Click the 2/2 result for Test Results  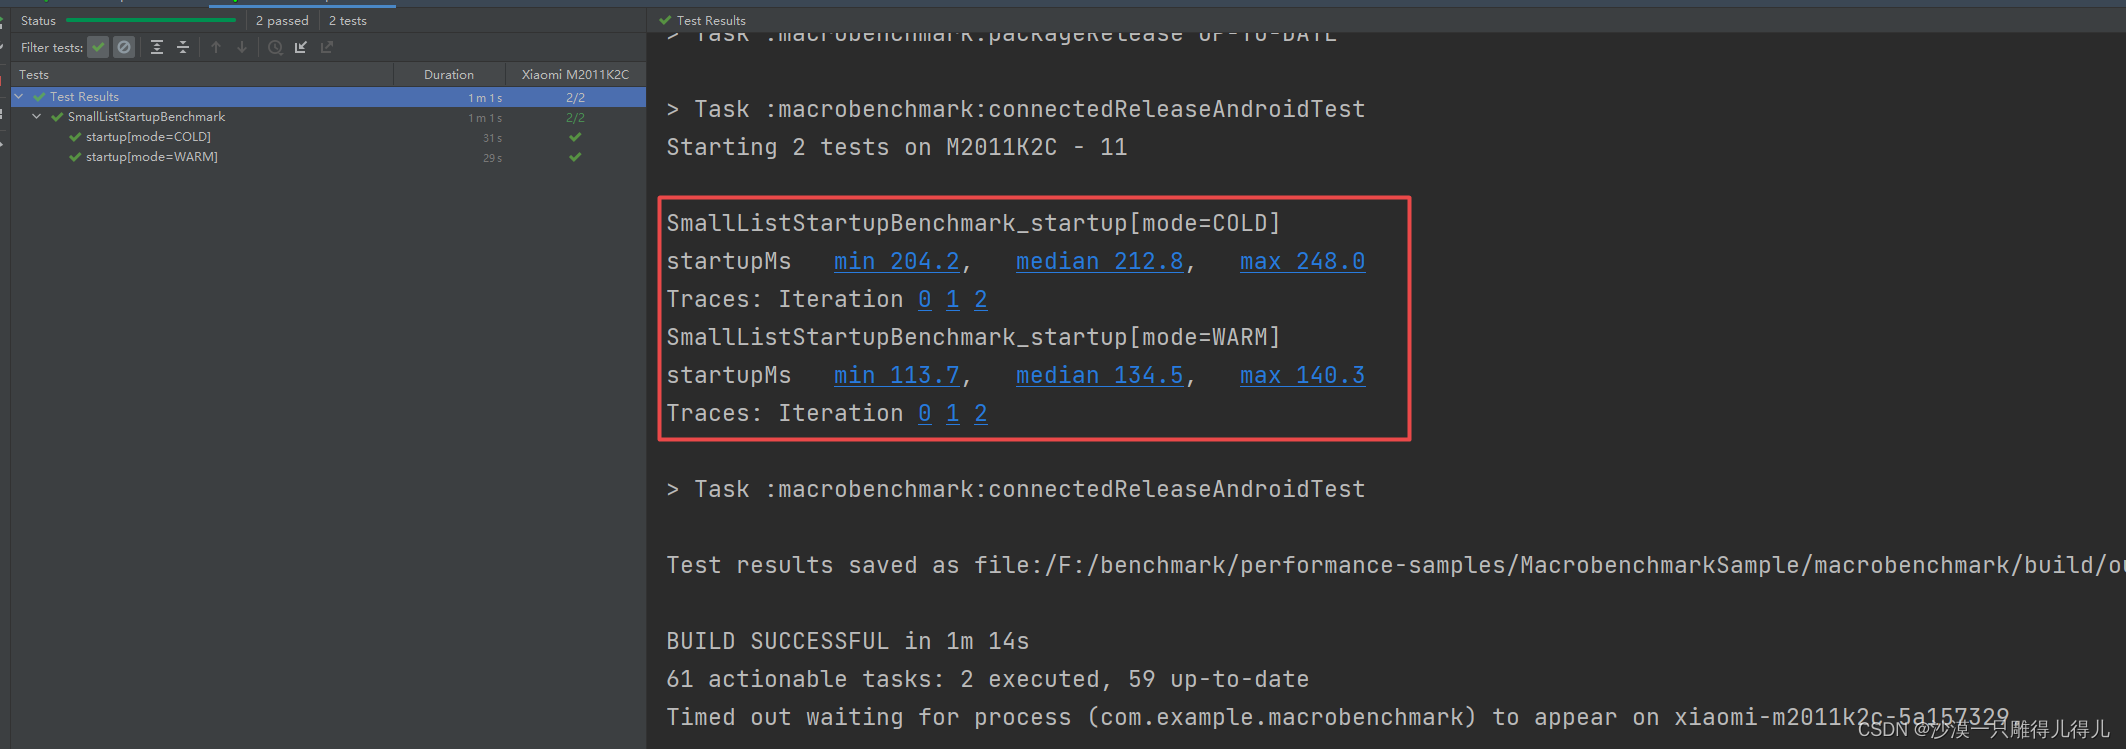pos(575,97)
